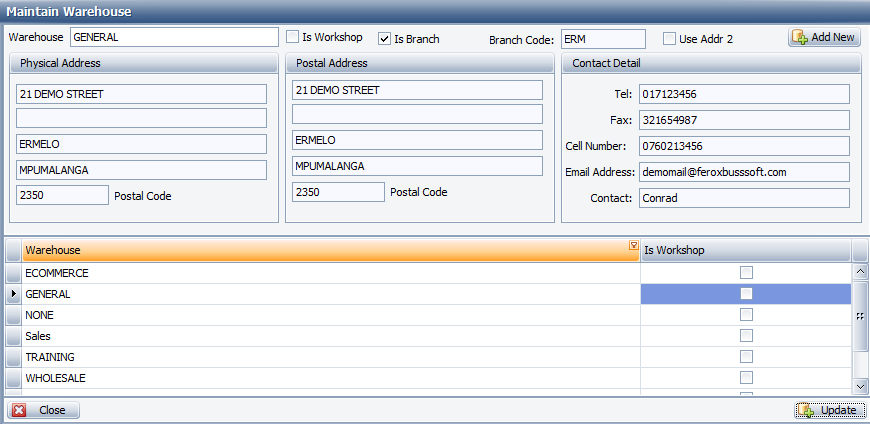
Task: Click the Cell Number field
Action: [x=744, y=146]
